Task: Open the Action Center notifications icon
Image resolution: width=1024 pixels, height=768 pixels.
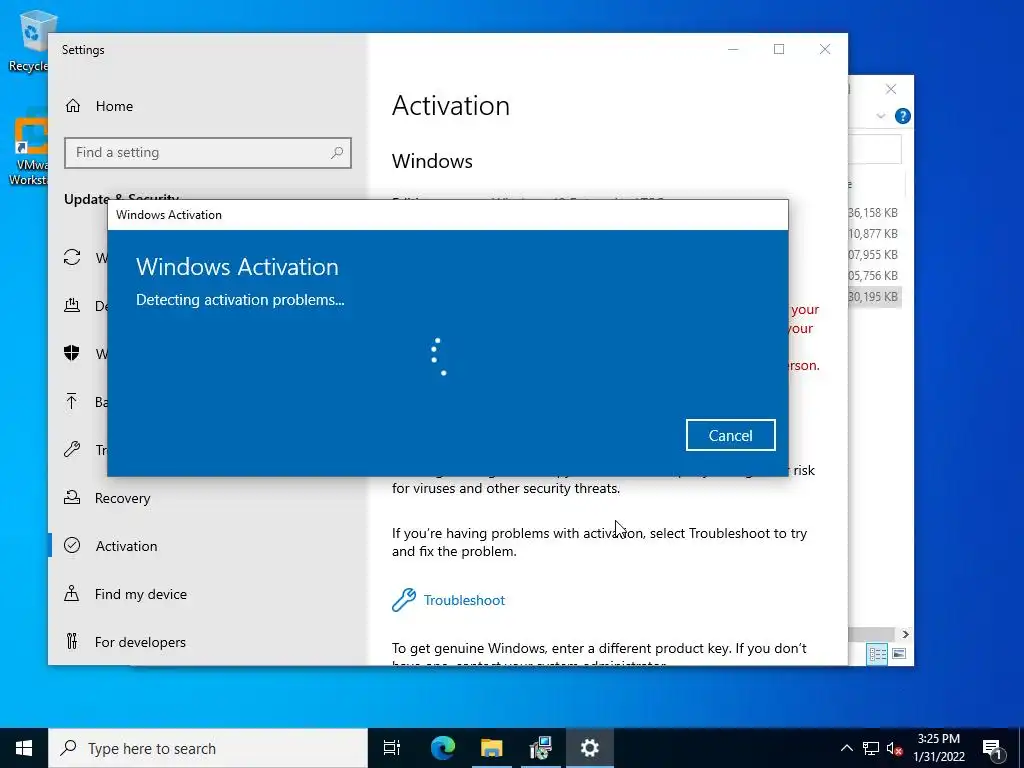Action: pyautogui.click(x=993, y=748)
